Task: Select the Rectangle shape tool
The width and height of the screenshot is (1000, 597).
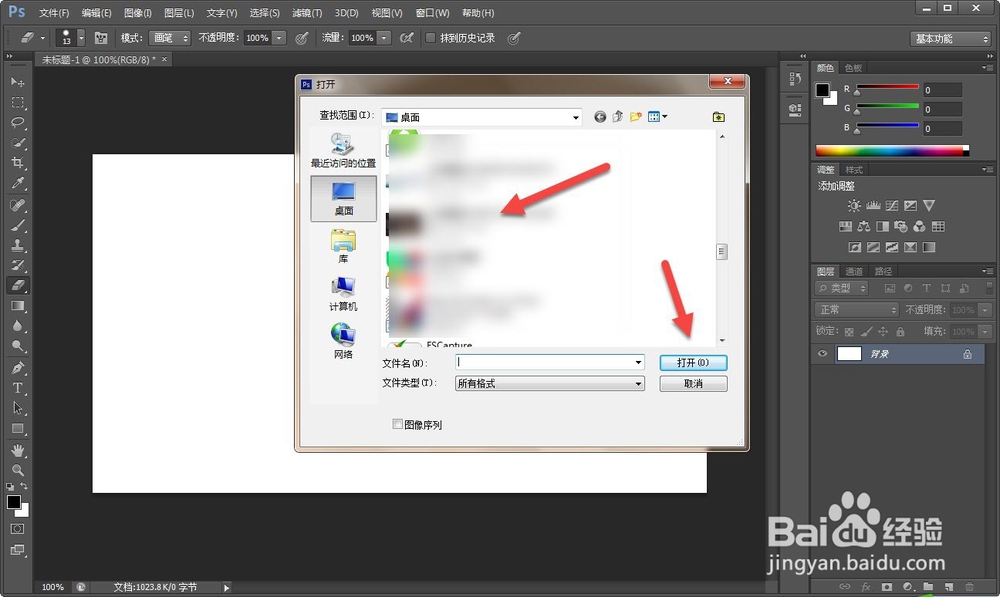Action: click(x=17, y=429)
